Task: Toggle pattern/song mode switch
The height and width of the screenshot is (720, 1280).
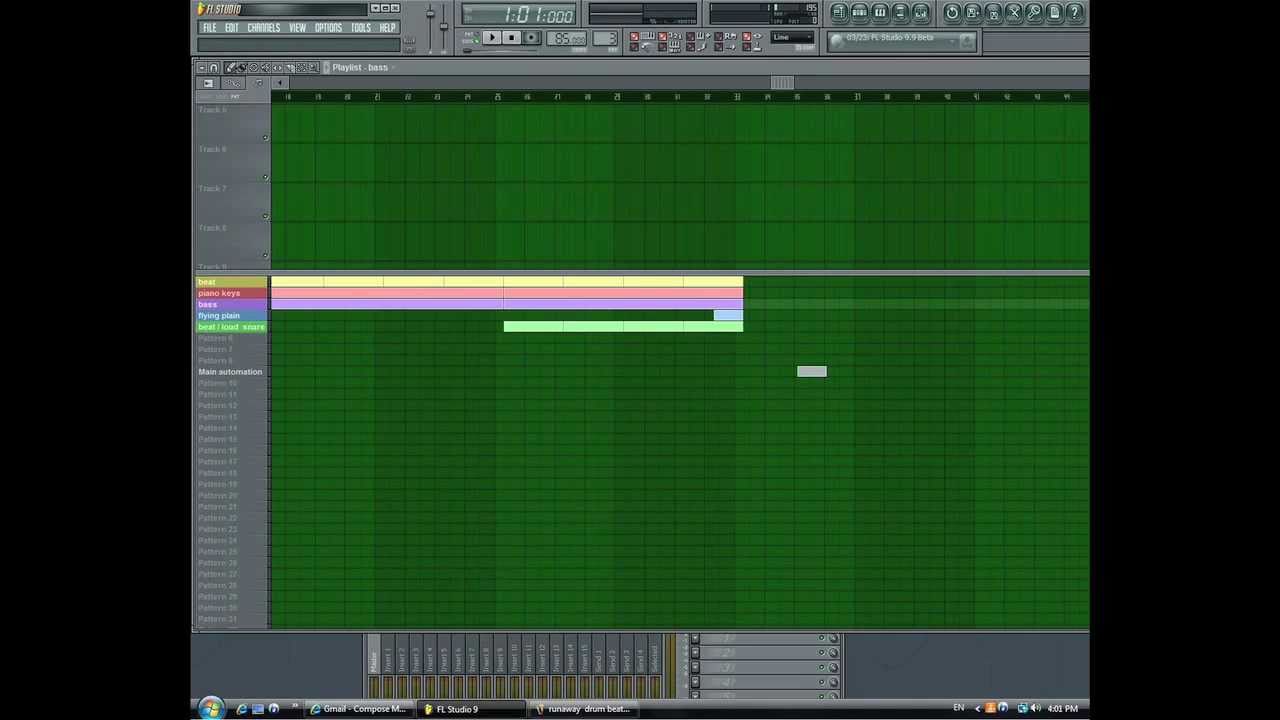Action: [472, 38]
